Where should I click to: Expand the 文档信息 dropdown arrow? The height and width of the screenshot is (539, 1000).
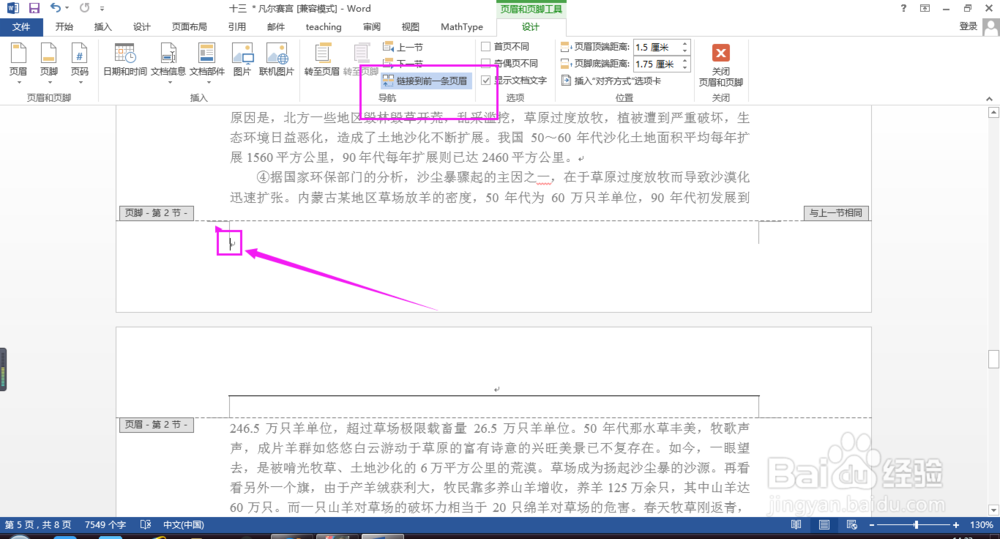[169, 83]
